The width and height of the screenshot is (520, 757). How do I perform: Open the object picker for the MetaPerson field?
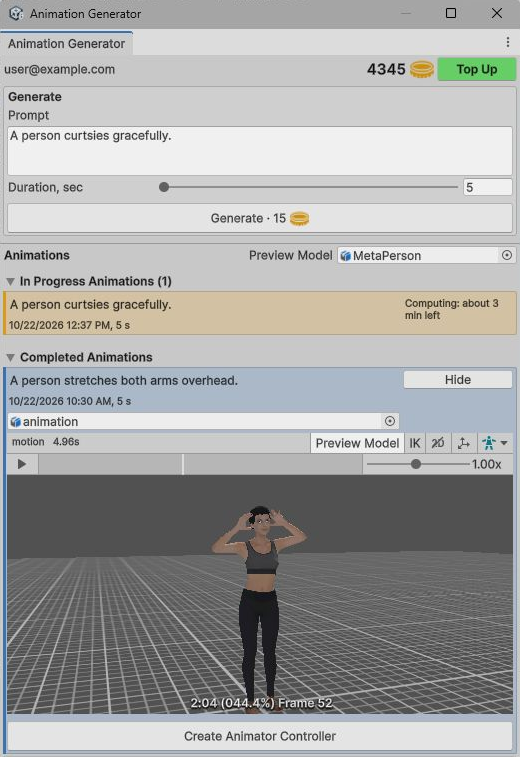506,255
